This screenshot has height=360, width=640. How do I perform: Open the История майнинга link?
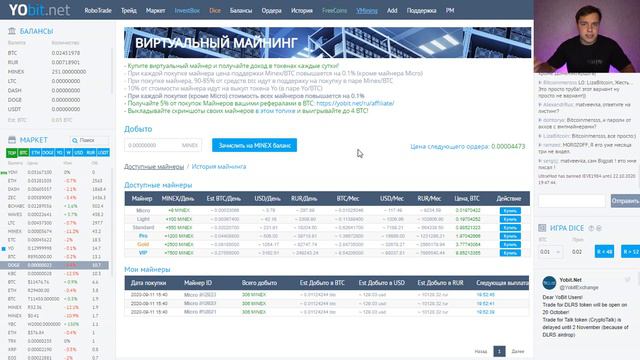point(219,167)
